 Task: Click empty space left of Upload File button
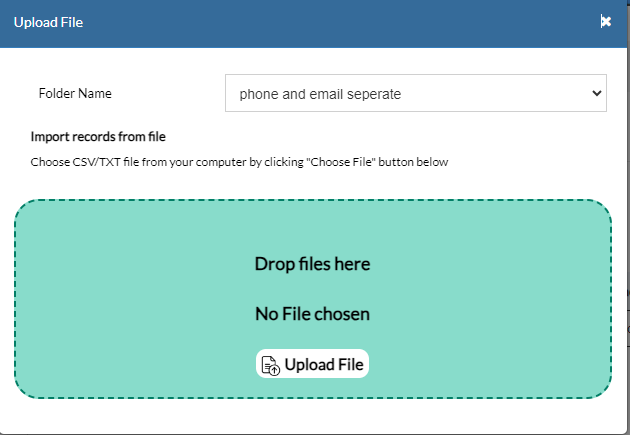point(150,365)
